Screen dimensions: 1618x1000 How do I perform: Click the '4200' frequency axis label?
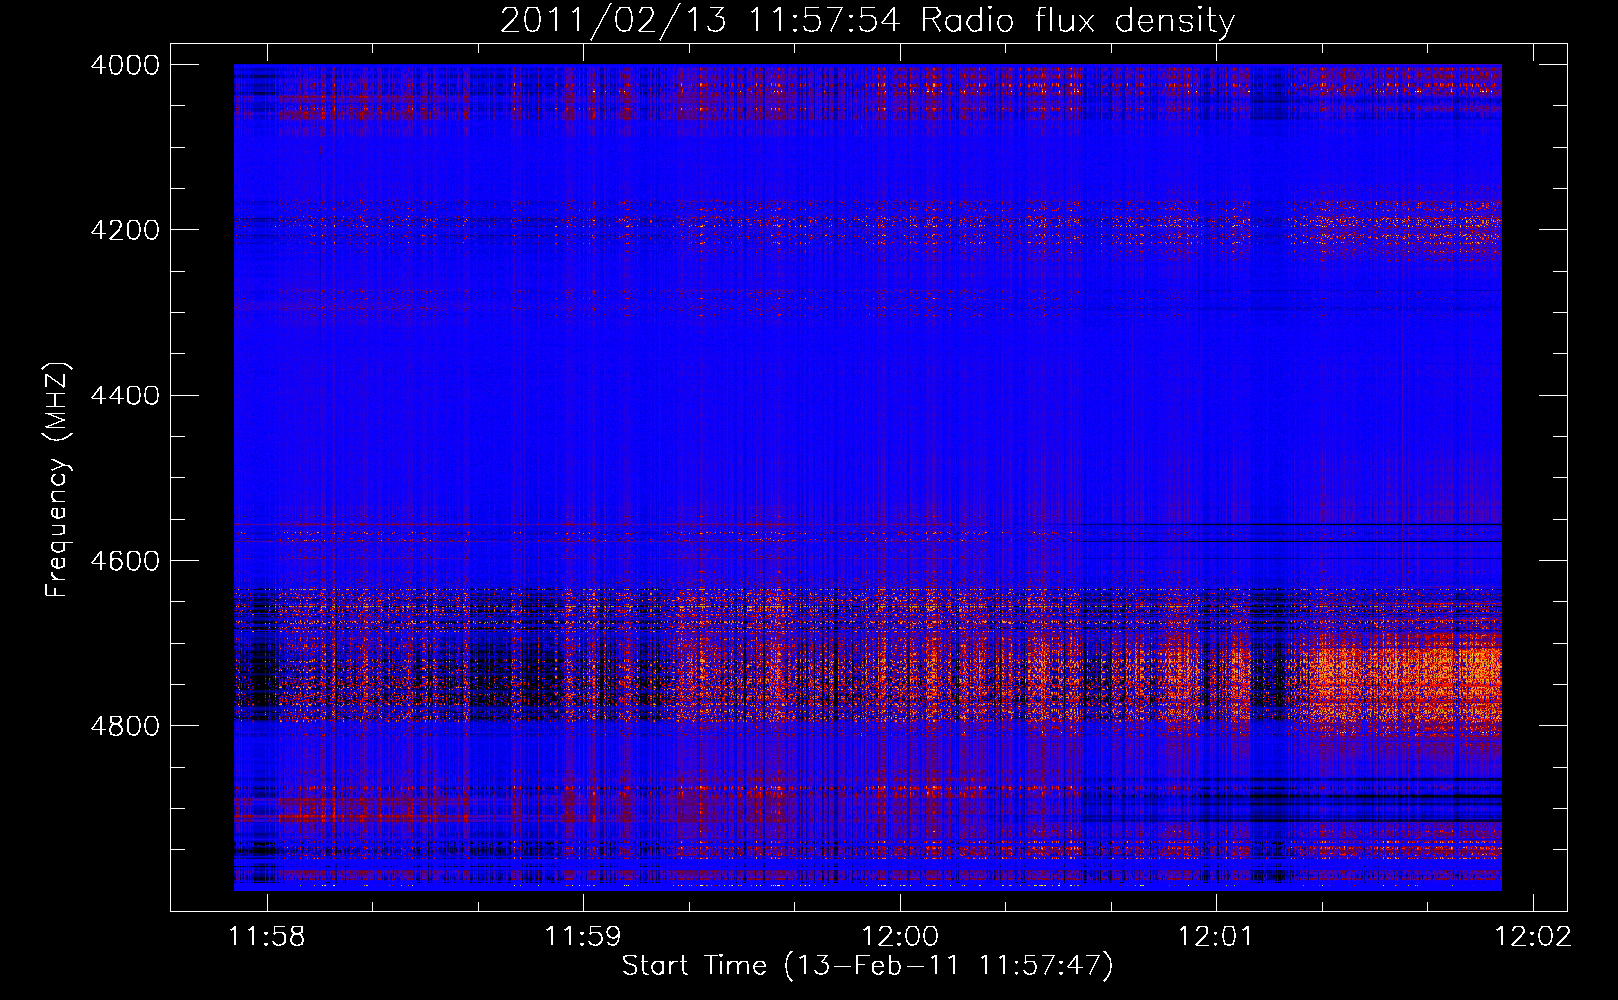pyautogui.click(x=124, y=230)
